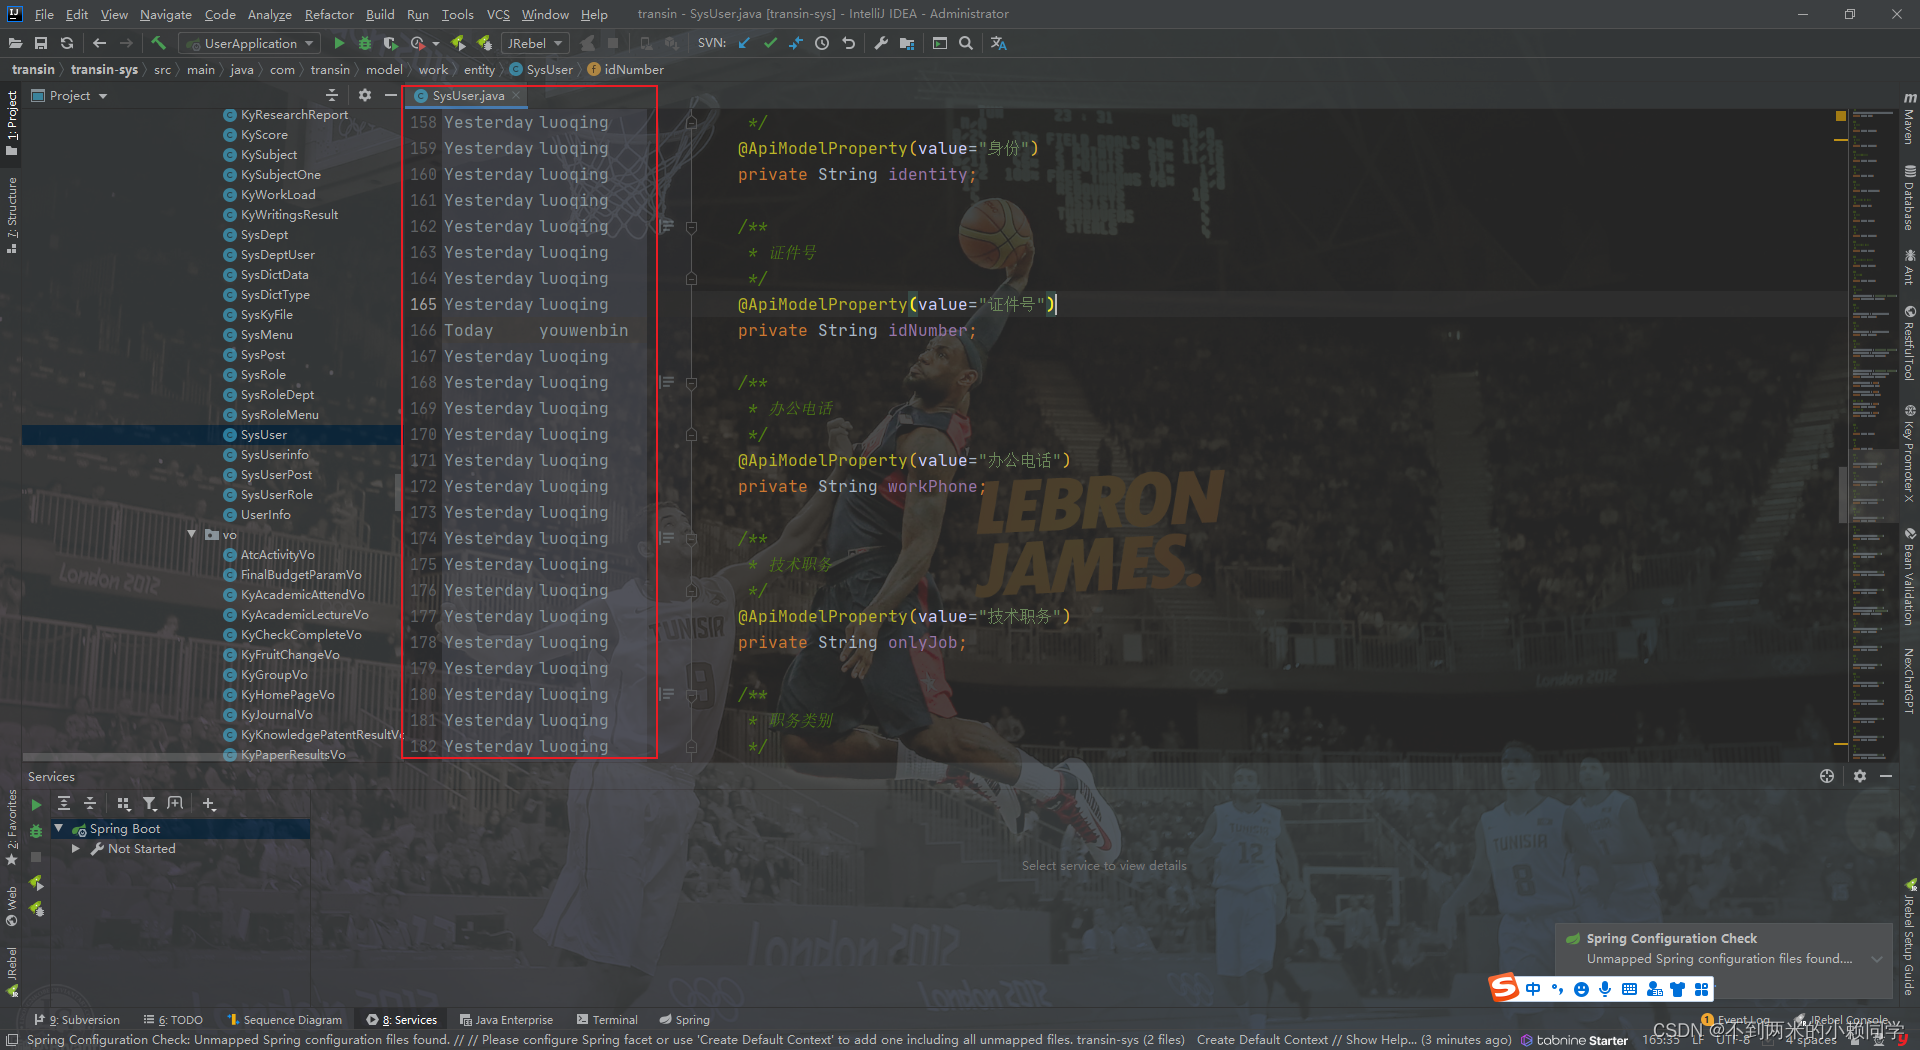Open the Refactor menu
Screen dimensions: 1920x1050
point(329,14)
